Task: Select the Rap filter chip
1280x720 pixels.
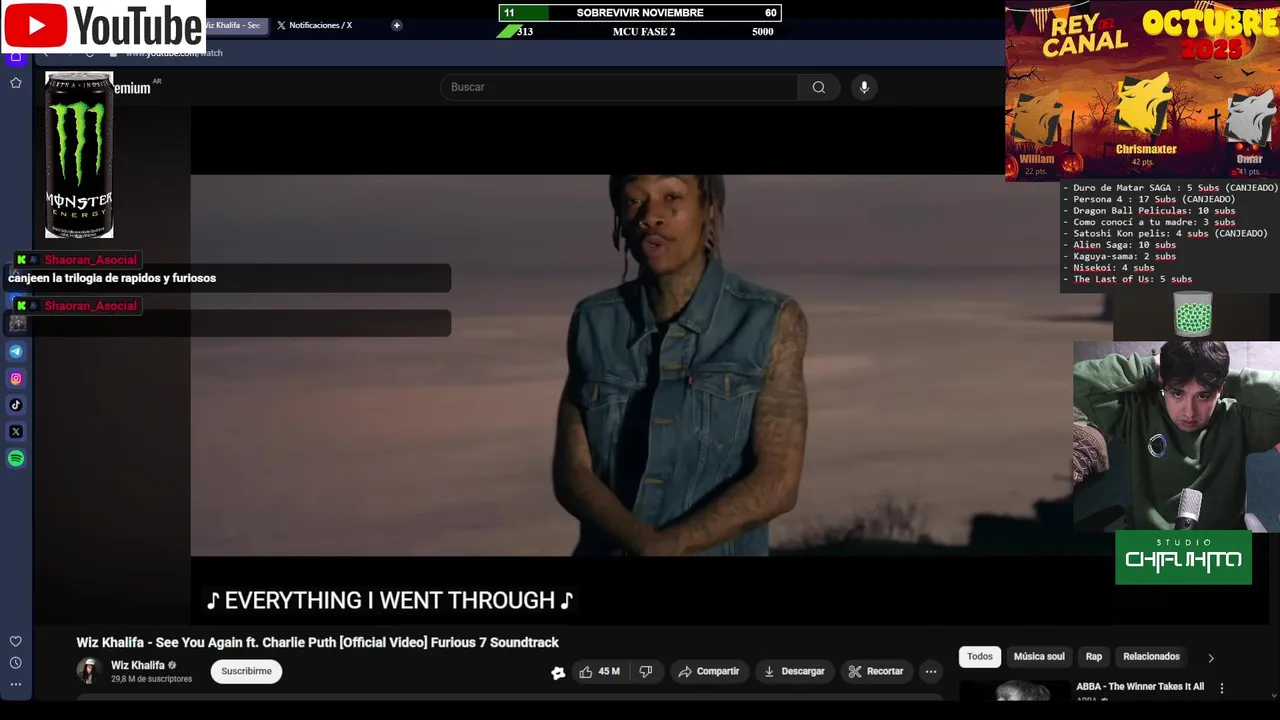Action: point(1094,657)
